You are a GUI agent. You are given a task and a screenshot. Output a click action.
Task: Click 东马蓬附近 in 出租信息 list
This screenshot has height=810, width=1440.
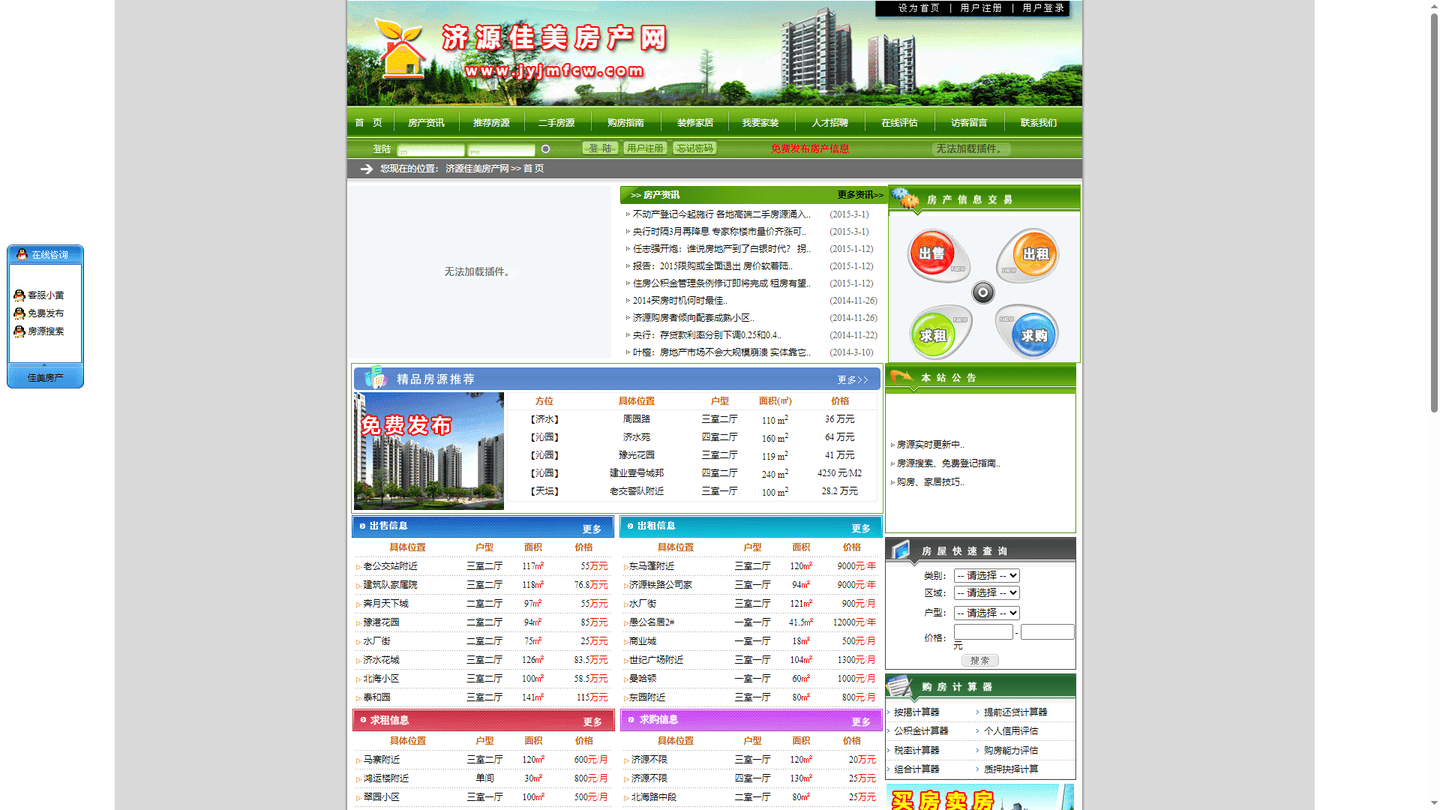coord(652,566)
